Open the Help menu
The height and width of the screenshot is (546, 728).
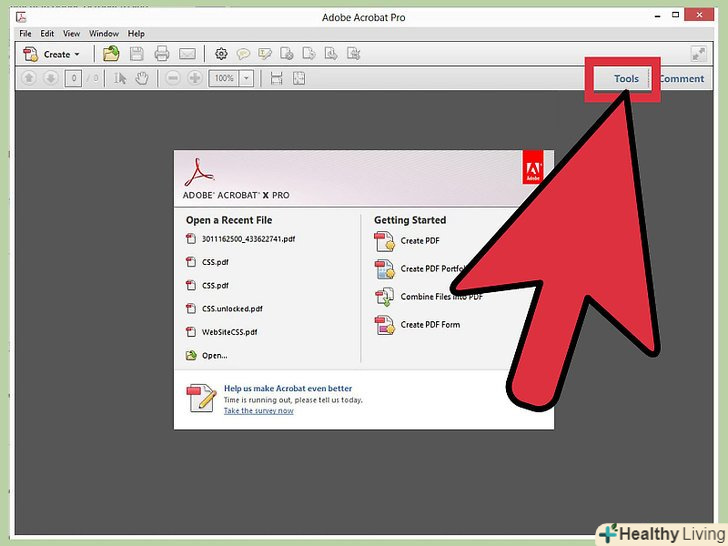[x=136, y=33]
